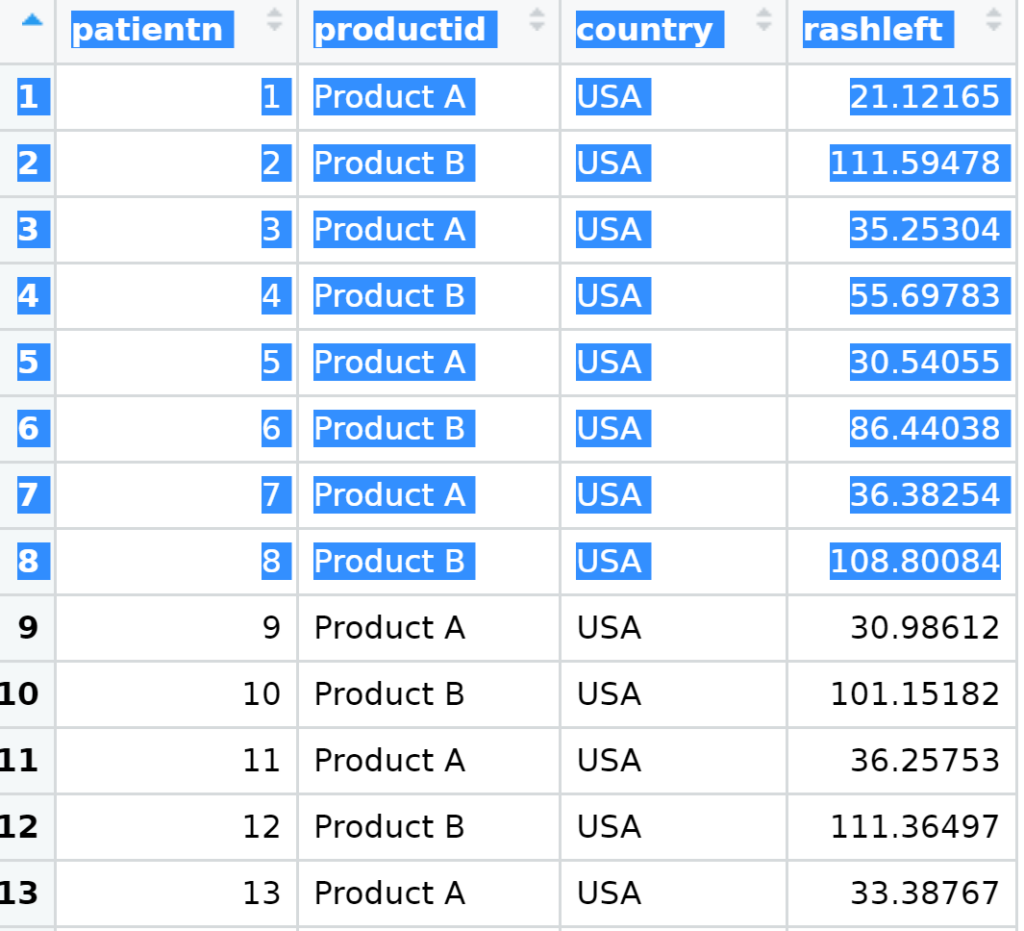Click Product A cell in row 11
The width and height of the screenshot is (1024, 931).
click(389, 761)
